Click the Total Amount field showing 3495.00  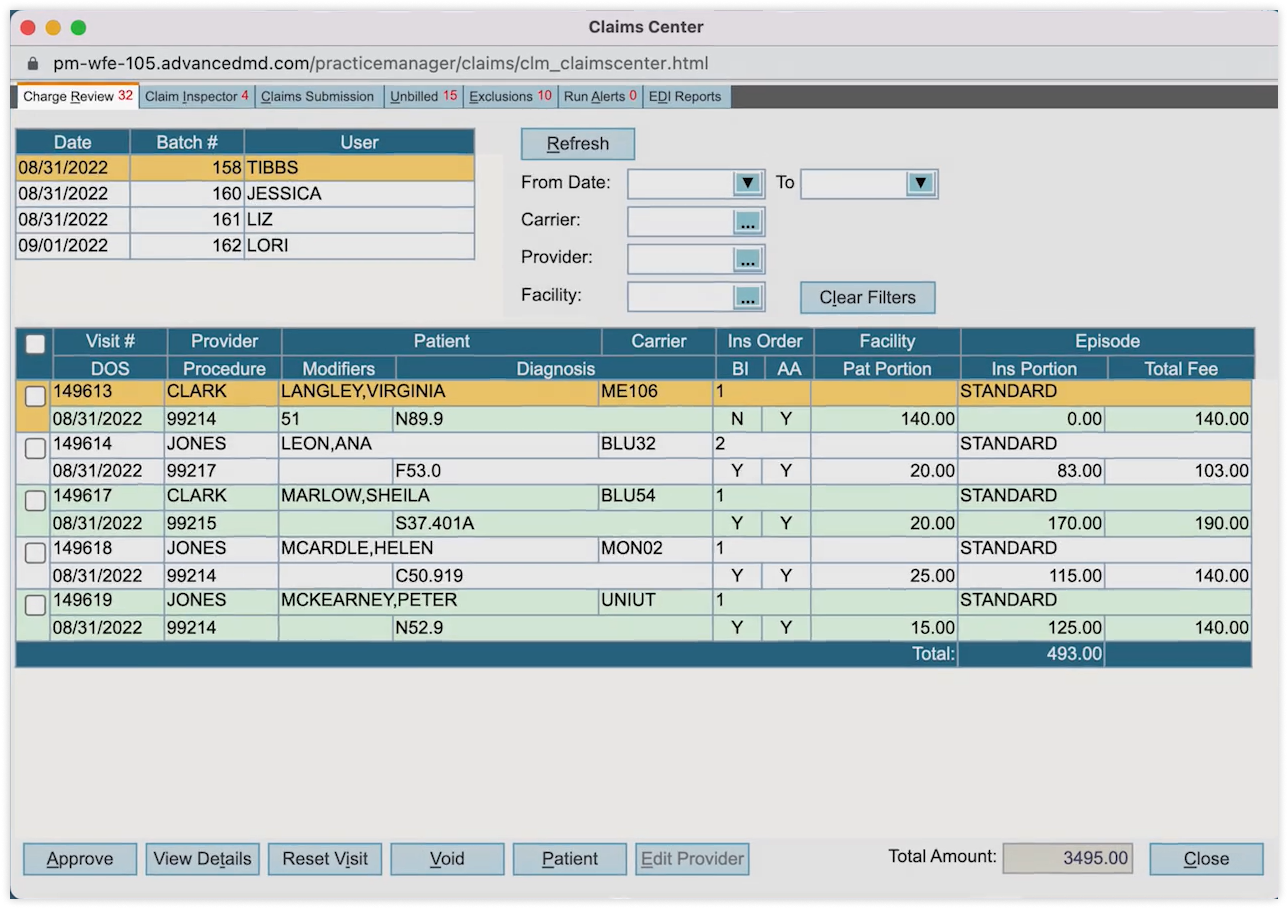1068,858
